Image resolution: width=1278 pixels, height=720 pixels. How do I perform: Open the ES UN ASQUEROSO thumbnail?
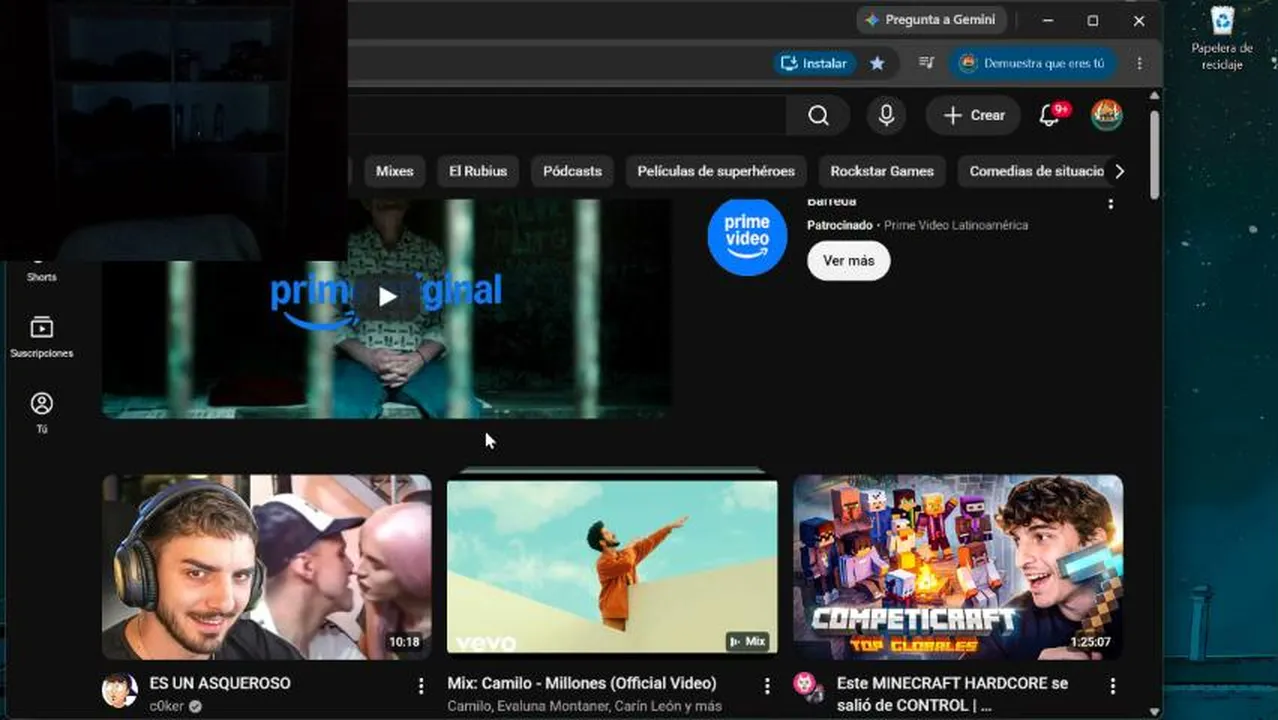[267, 567]
